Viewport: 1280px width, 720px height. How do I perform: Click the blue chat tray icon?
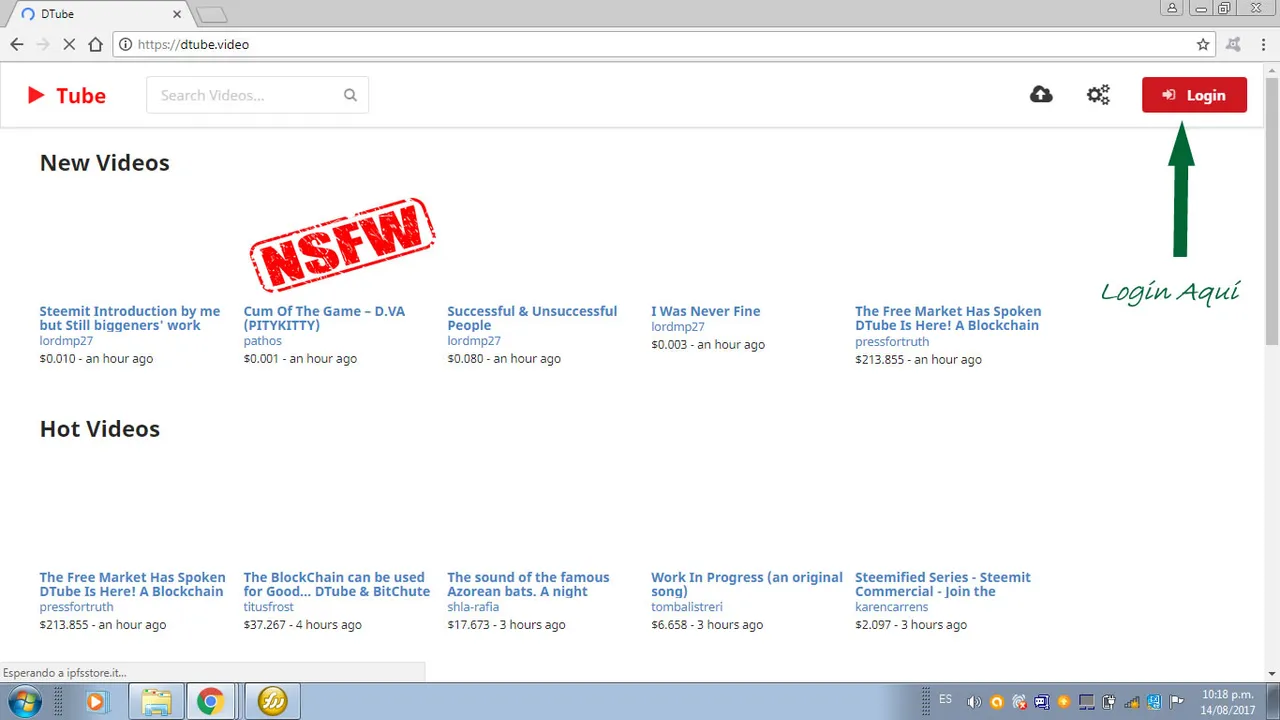click(x=1042, y=702)
